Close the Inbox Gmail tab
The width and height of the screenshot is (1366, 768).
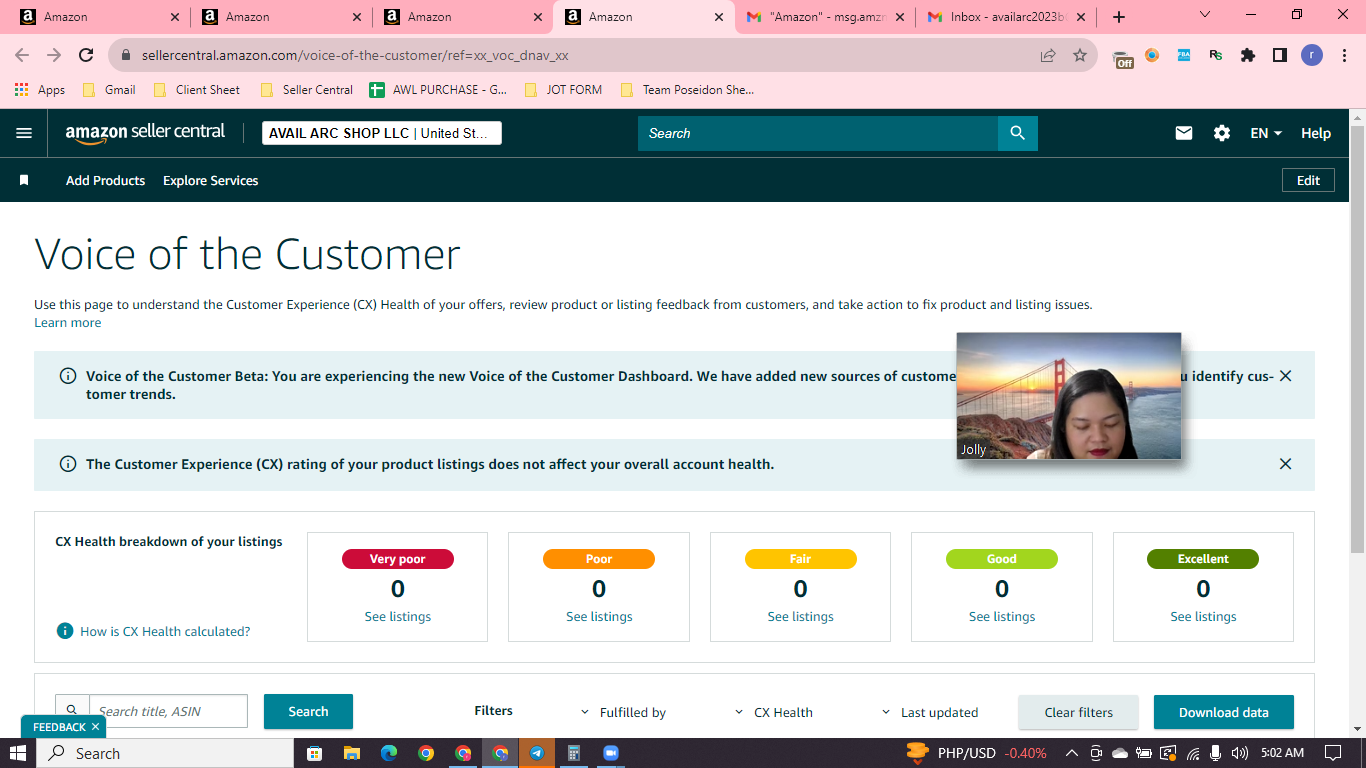[x=1080, y=17]
